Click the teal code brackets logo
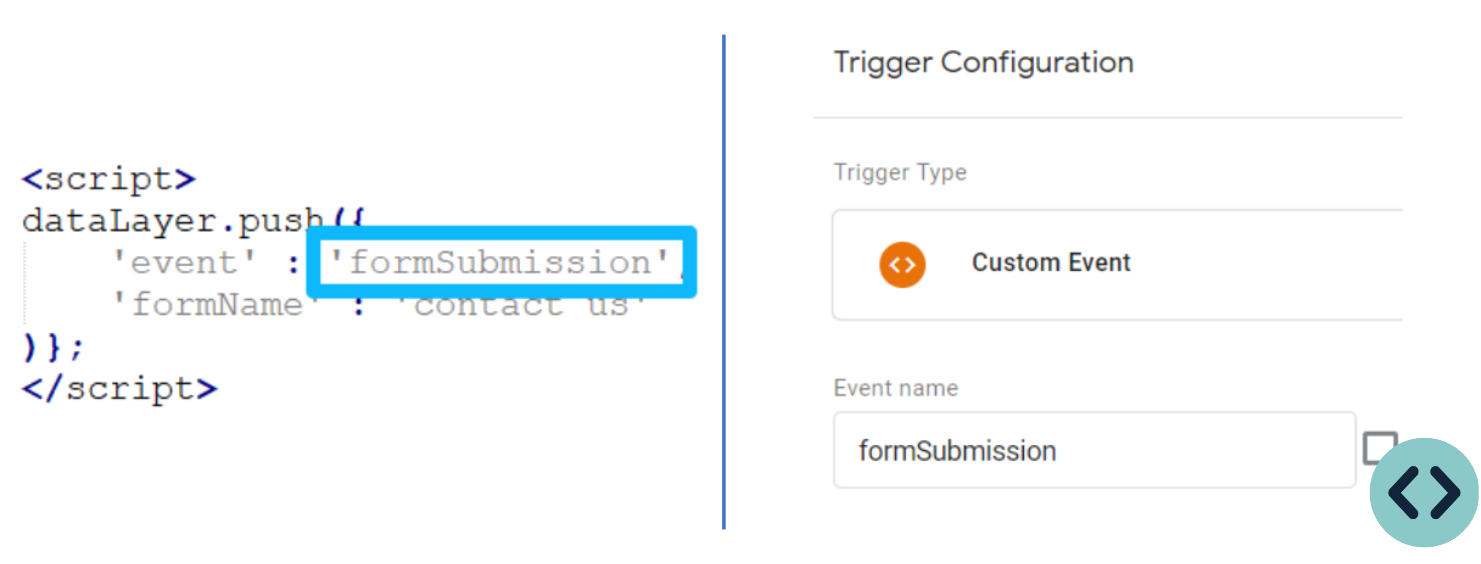The width and height of the screenshot is (1481, 564). [1424, 492]
